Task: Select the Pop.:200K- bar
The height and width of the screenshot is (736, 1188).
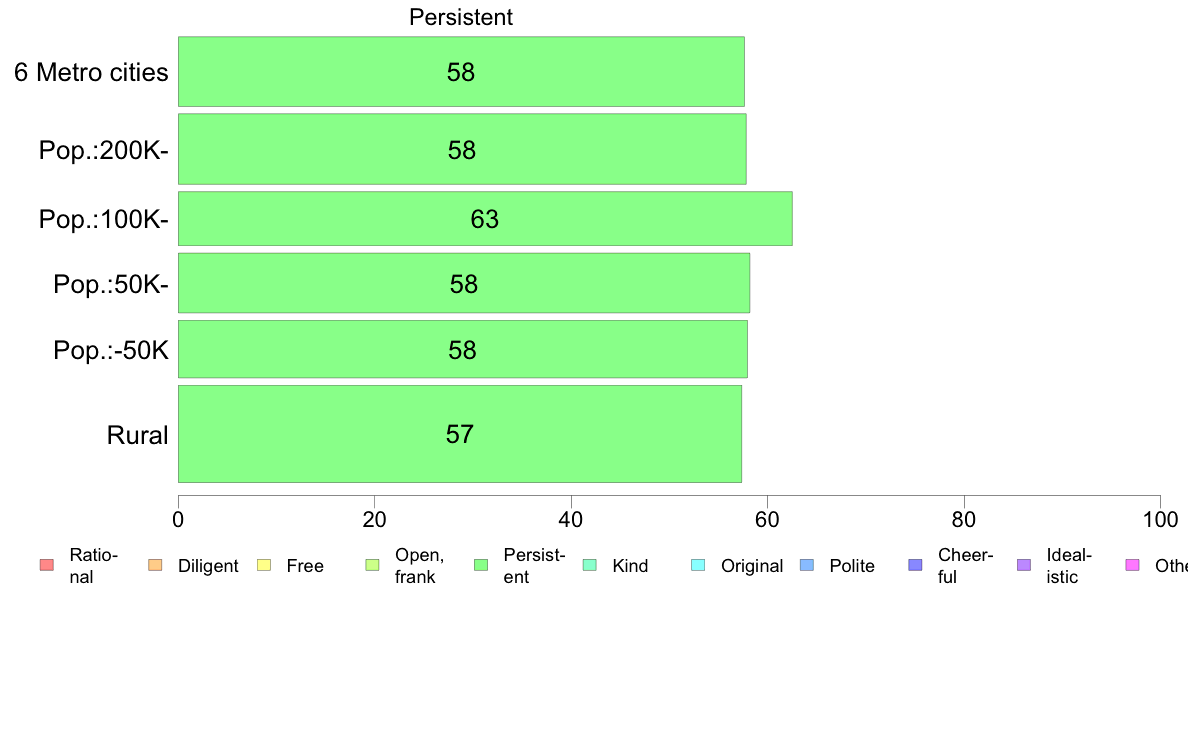Action: pos(462,149)
